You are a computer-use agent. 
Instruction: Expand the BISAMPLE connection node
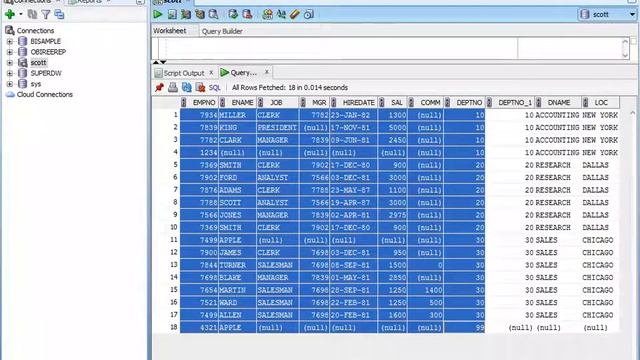coord(10,41)
